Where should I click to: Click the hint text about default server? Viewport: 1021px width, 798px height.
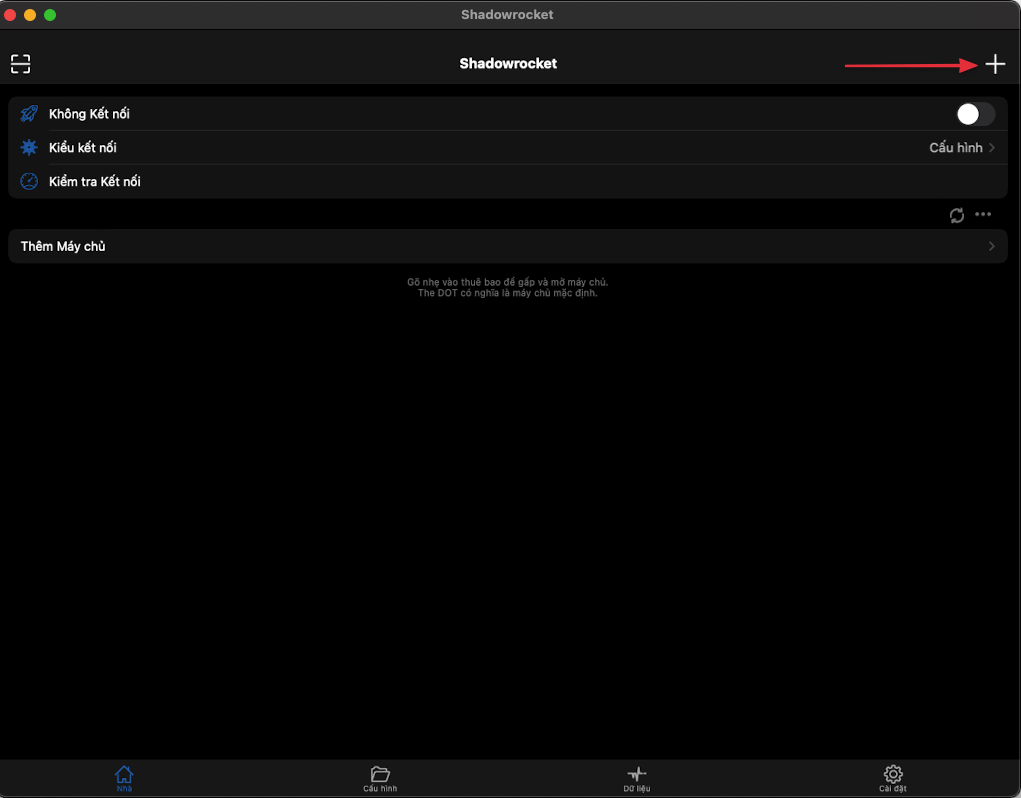508,293
